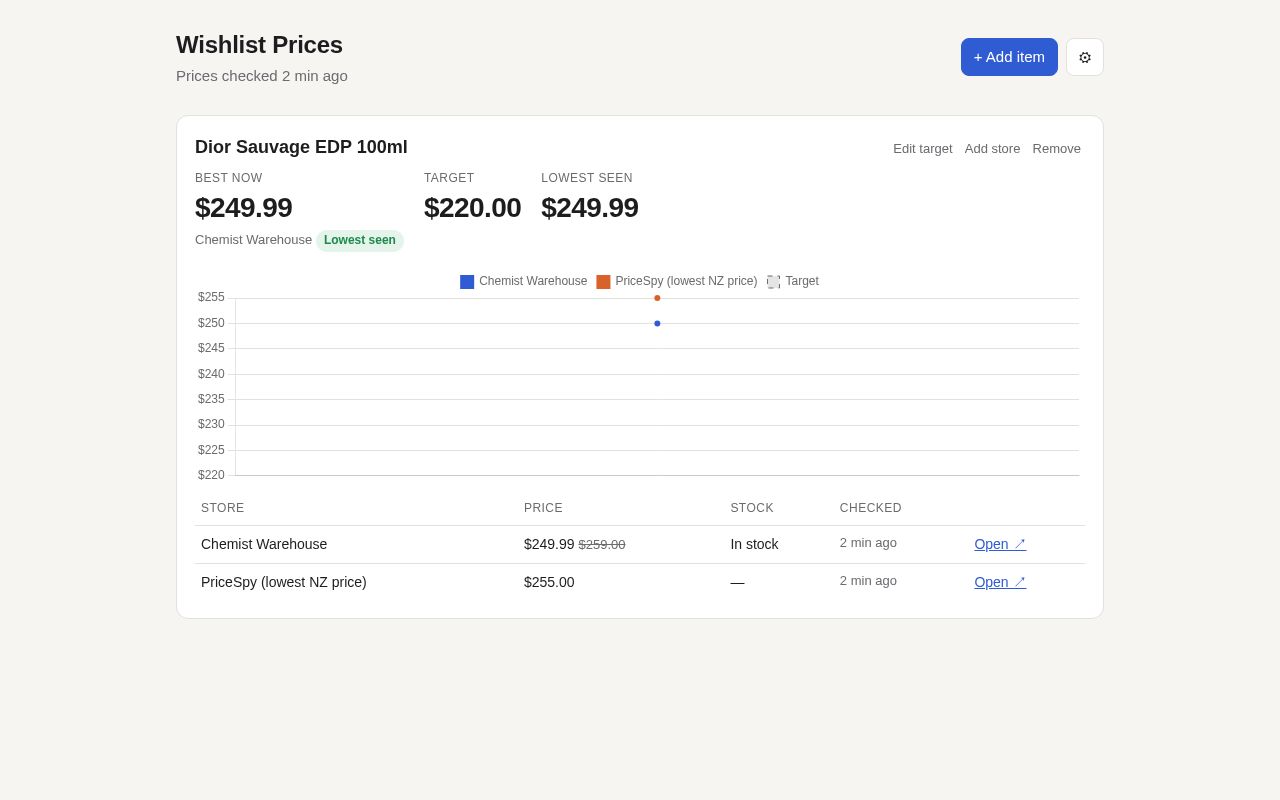The height and width of the screenshot is (800, 1280).
Task: Click the $220 y-axis label
Action: [211, 475]
